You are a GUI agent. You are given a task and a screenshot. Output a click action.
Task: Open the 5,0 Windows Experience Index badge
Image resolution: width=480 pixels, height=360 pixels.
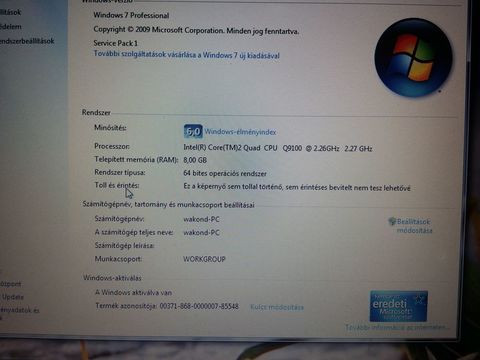pos(193,131)
